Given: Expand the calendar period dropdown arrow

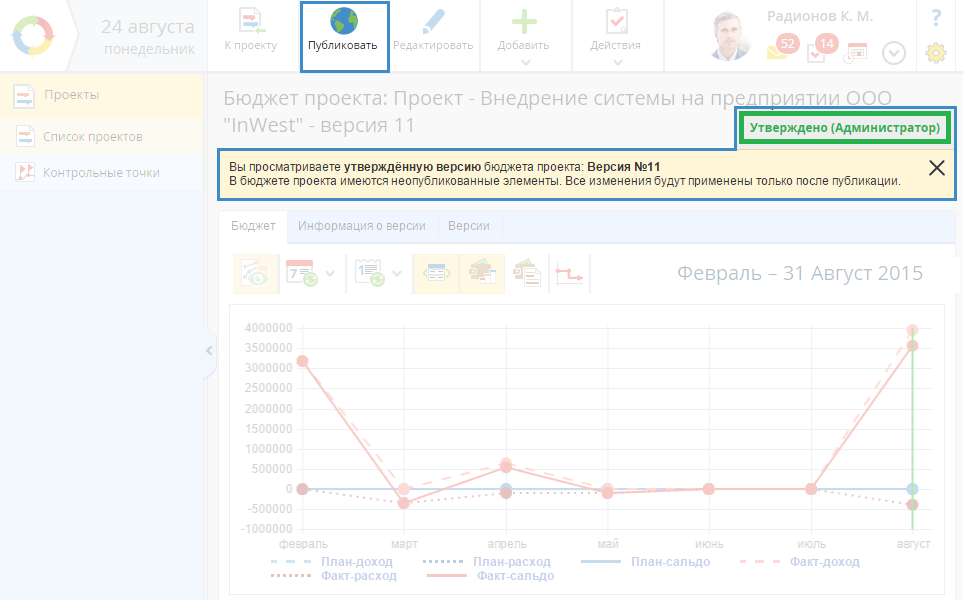Looking at the screenshot, I should tap(330, 273).
